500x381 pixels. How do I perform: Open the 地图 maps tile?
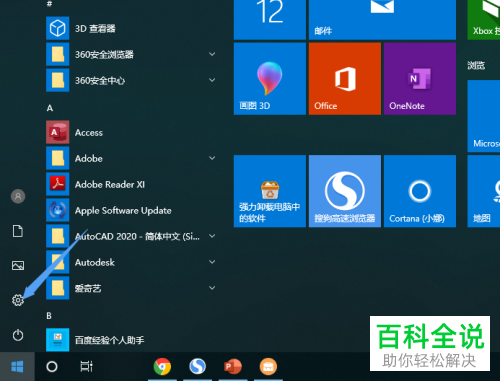[484, 191]
